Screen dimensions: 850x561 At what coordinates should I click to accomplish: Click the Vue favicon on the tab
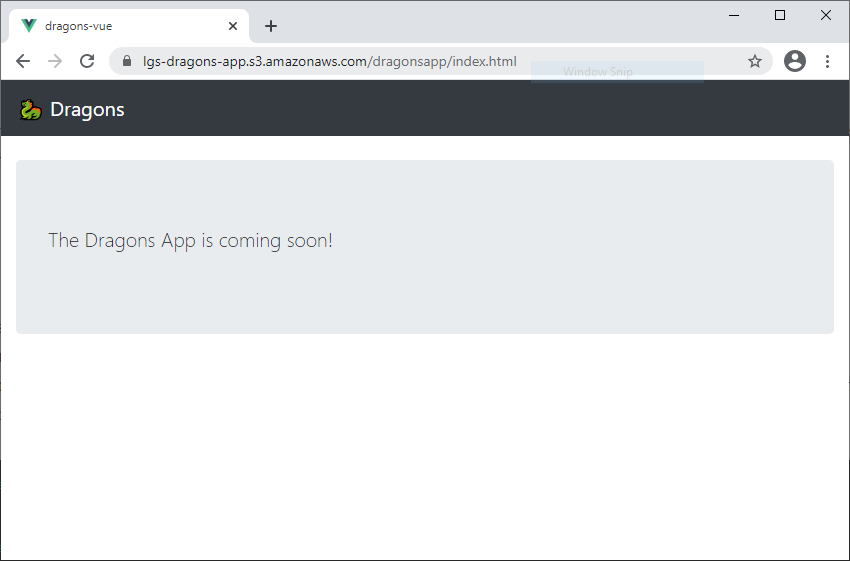point(28,26)
